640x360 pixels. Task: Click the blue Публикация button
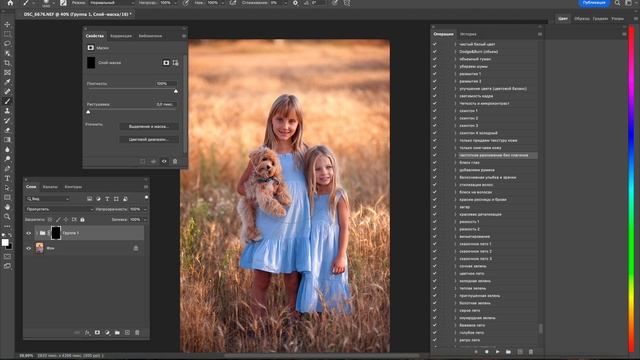point(594,3)
